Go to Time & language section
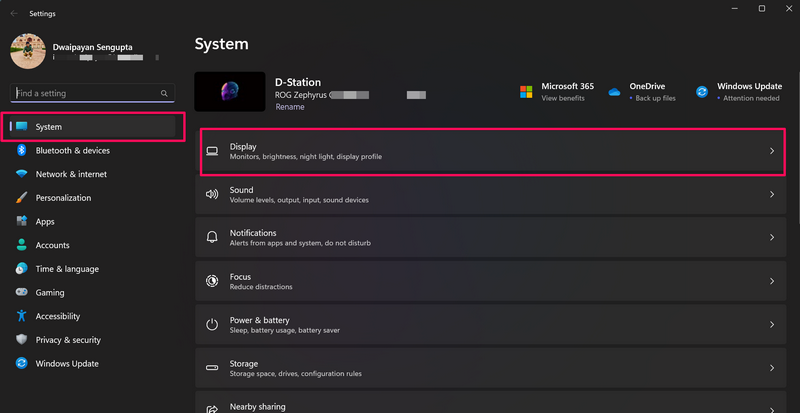Screen dimensions: 800x413 pyautogui.click(x=67, y=269)
